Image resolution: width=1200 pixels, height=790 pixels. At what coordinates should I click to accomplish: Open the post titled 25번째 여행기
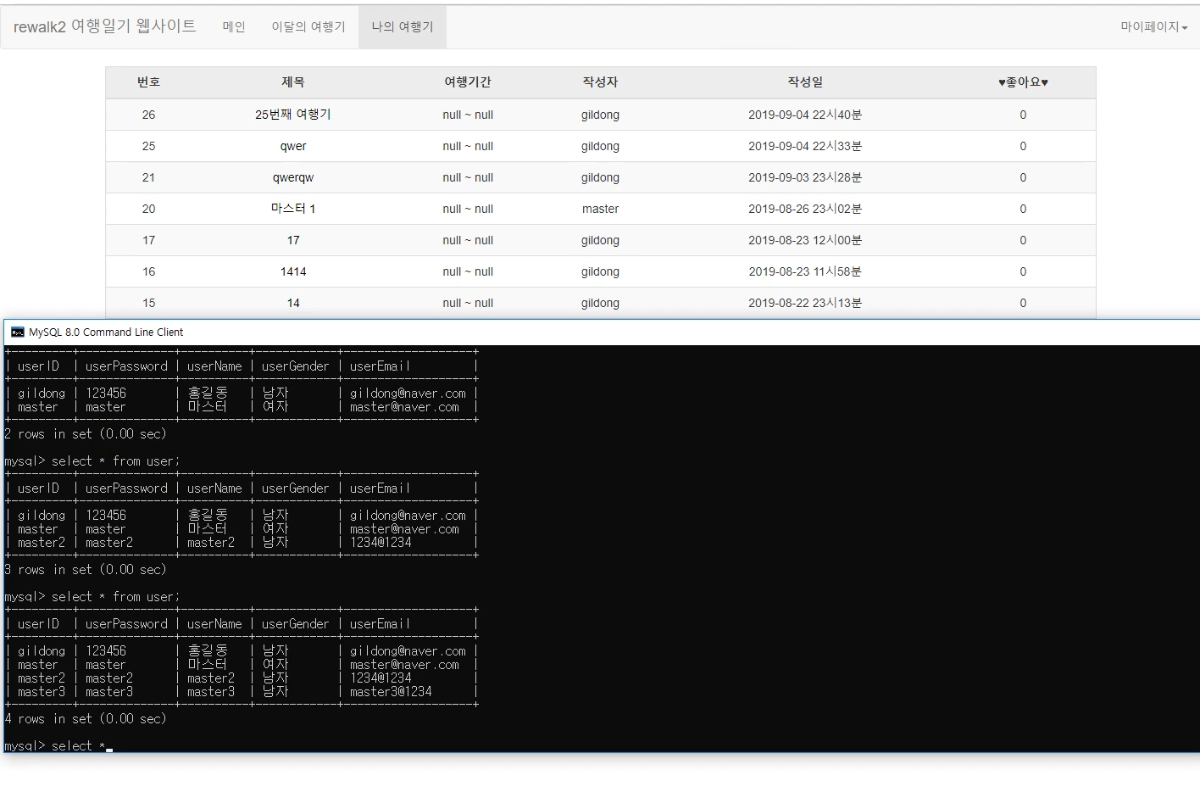tap(293, 115)
